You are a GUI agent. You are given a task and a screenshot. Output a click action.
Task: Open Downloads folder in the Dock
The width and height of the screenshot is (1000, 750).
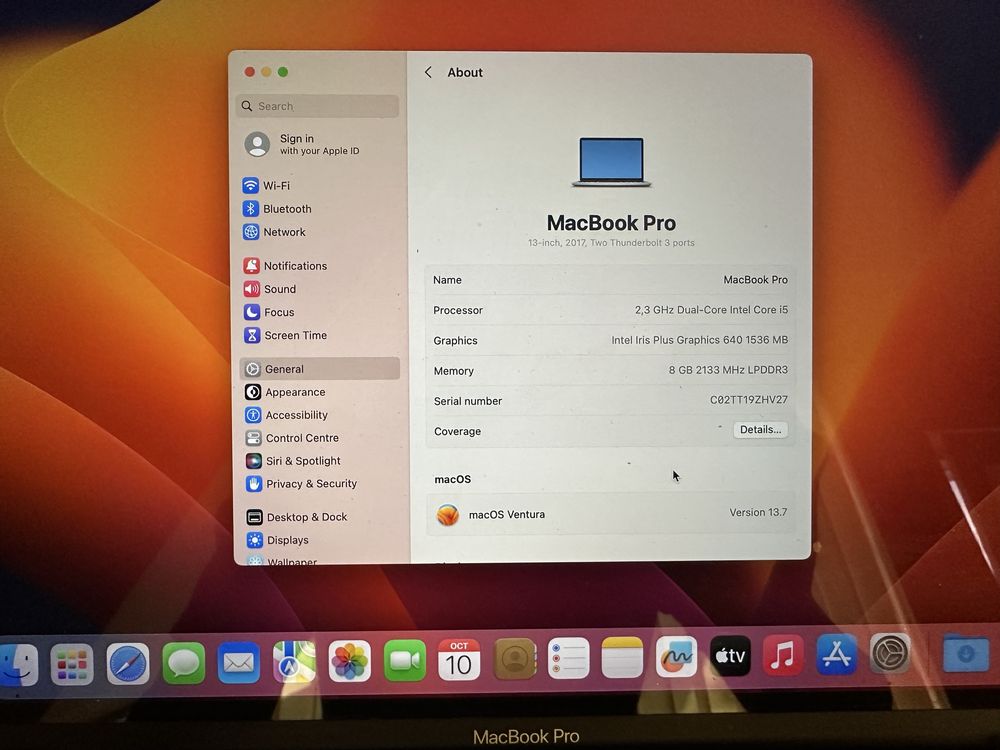(966, 653)
